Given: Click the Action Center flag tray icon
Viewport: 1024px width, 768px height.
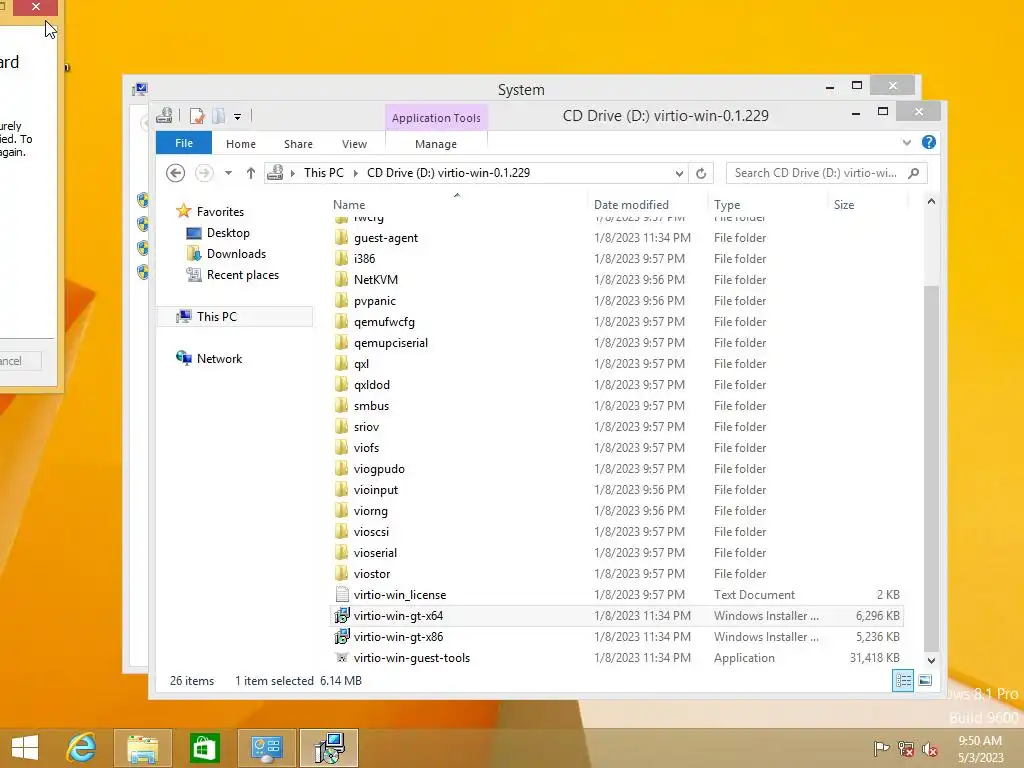Looking at the screenshot, I should pyautogui.click(x=881, y=748).
